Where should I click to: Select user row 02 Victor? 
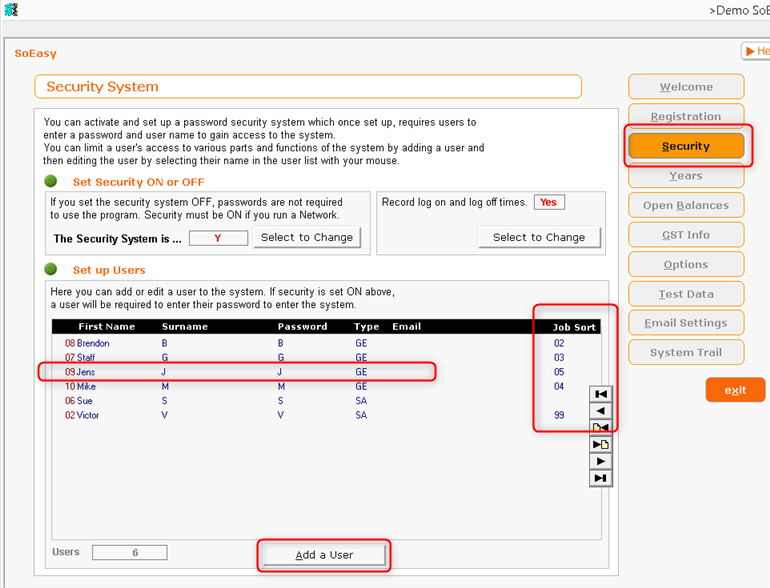(x=326, y=415)
